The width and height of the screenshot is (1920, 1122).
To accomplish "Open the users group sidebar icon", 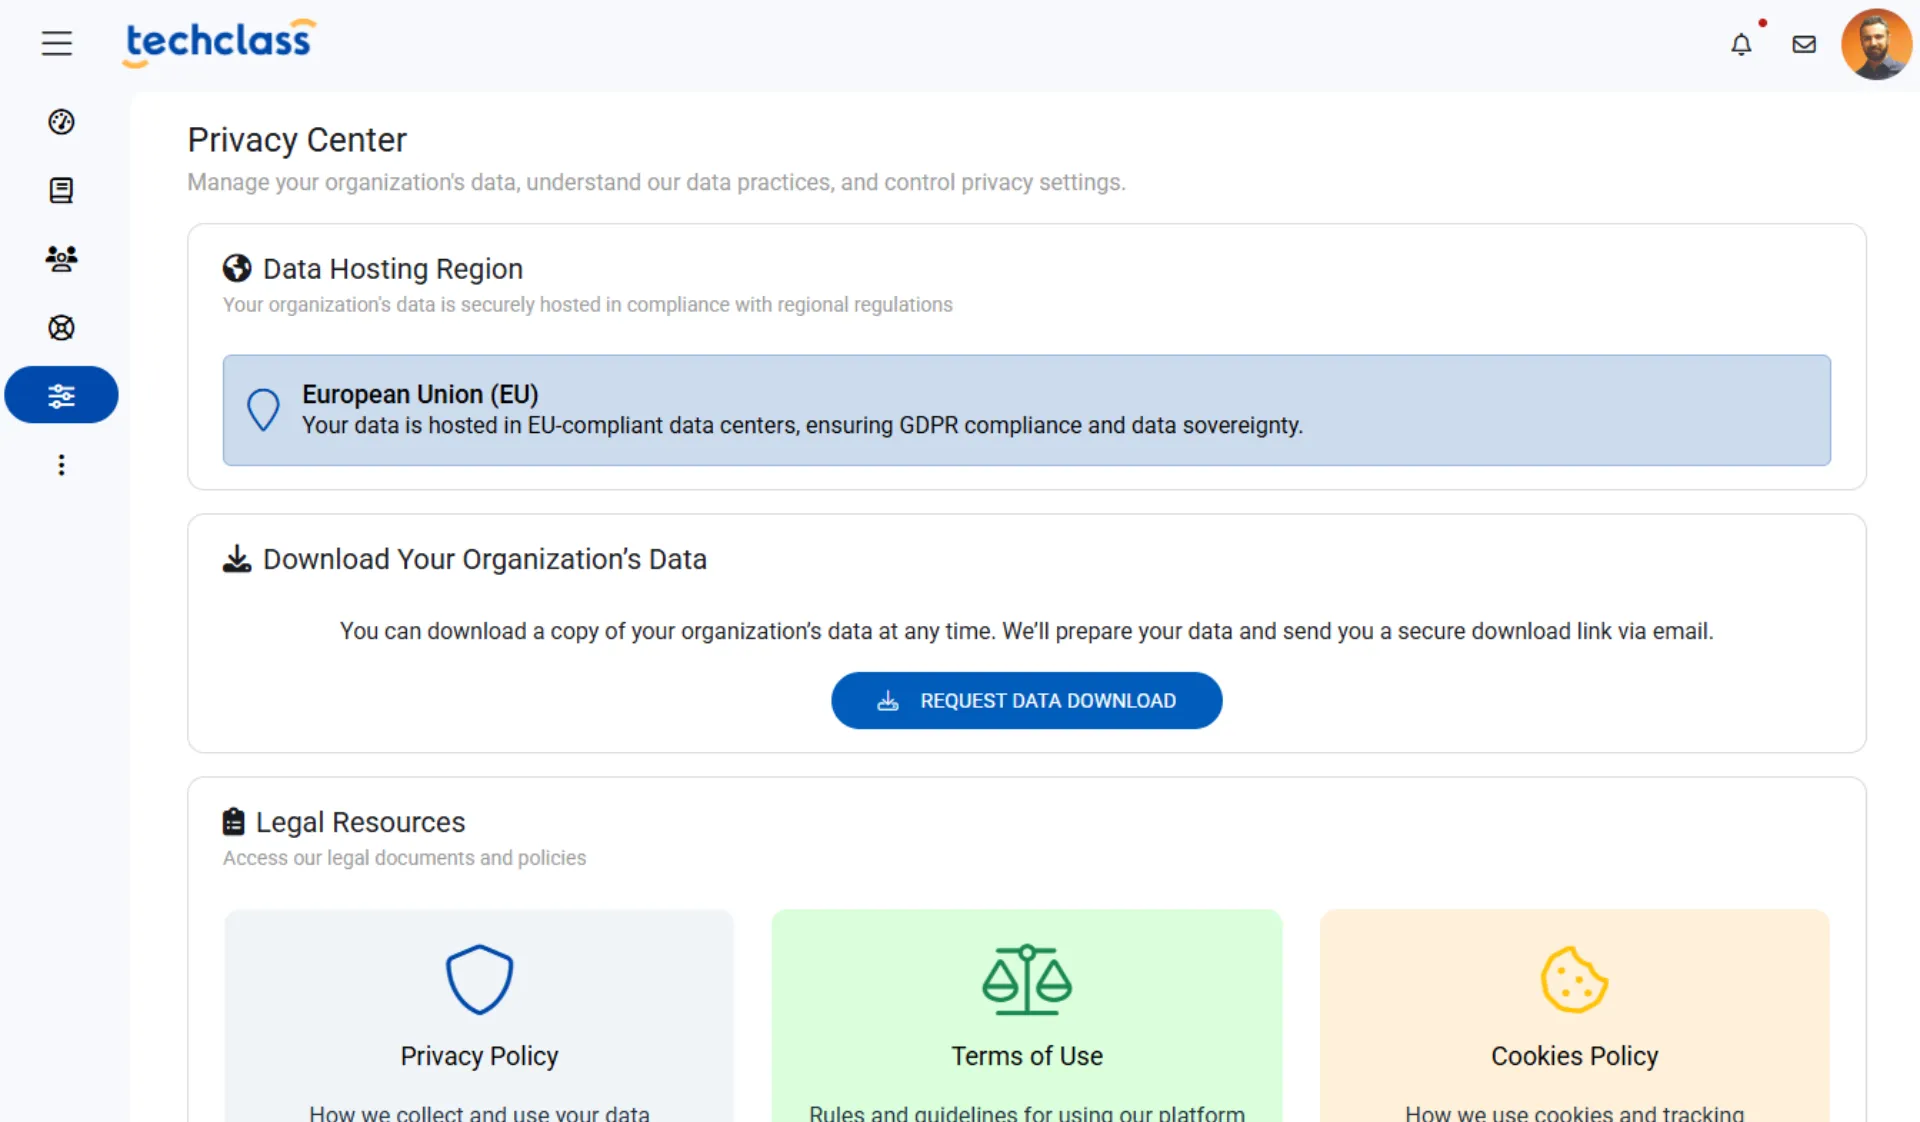I will coord(61,259).
